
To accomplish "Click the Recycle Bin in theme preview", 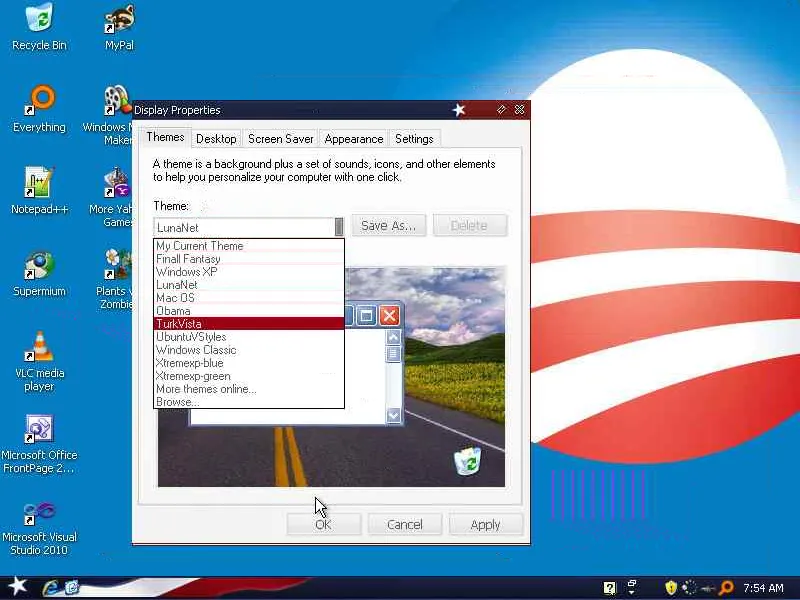I will (x=467, y=461).
